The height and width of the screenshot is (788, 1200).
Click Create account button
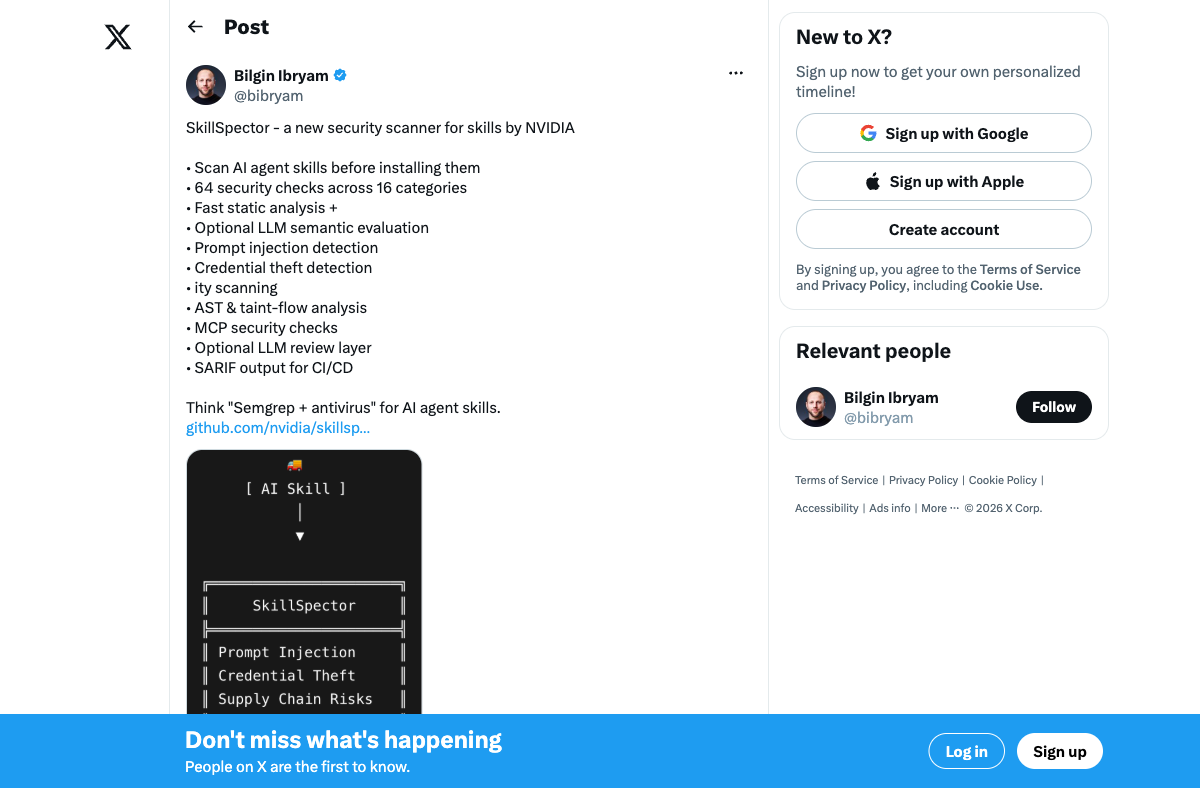click(x=944, y=229)
